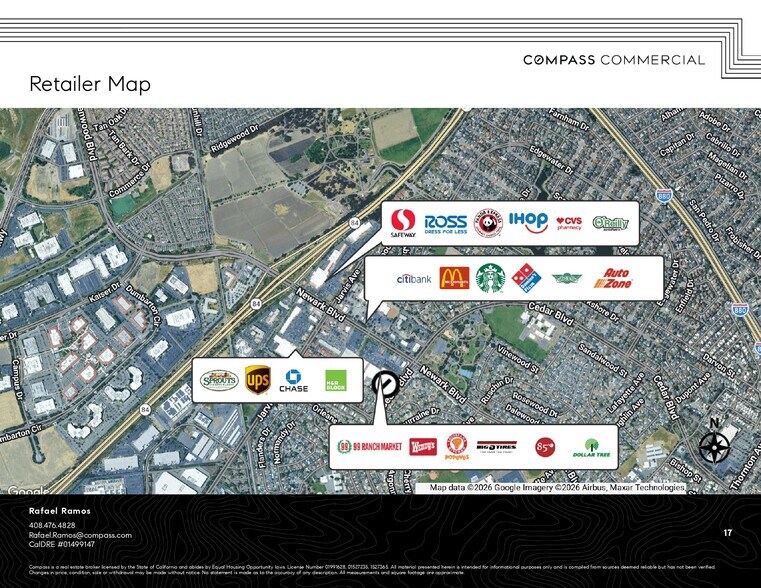Select the 99 Ranch Market logo
This screenshot has height=588, width=761.
point(367,447)
